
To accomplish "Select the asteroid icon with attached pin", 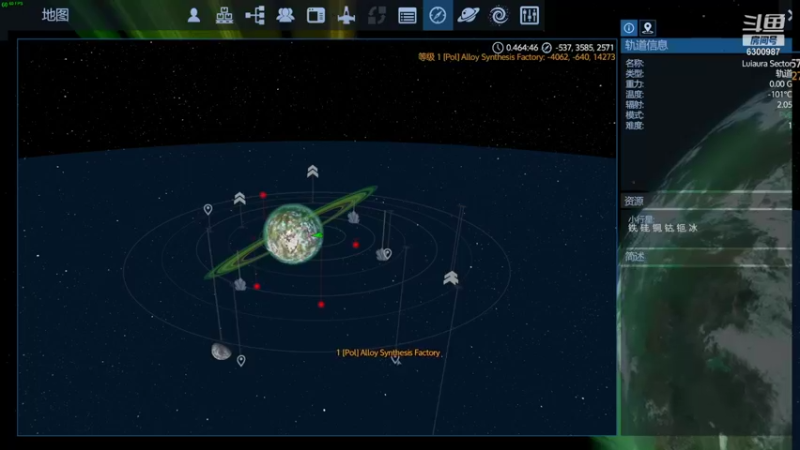I will click(x=382, y=254).
